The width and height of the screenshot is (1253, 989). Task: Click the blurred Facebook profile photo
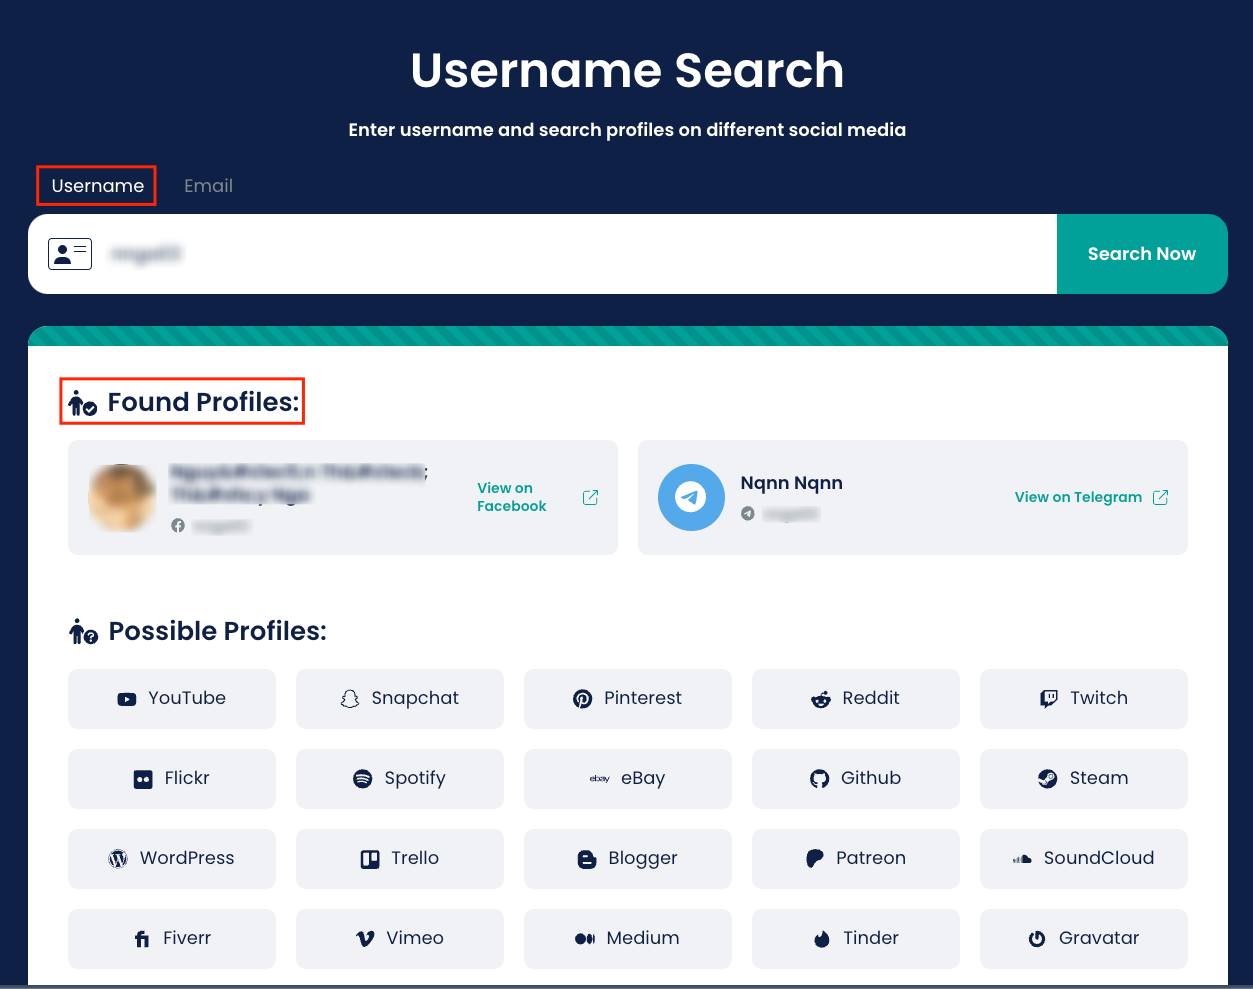[x=122, y=497]
